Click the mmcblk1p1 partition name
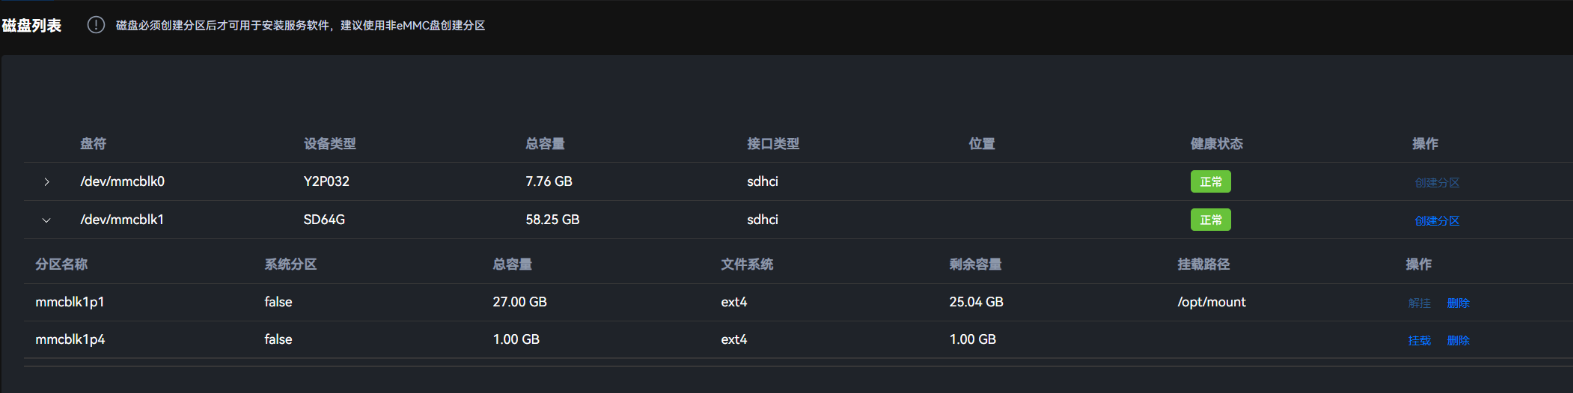Image resolution: width=1573 pixels, height=393 pixels. tap(70, 302)
